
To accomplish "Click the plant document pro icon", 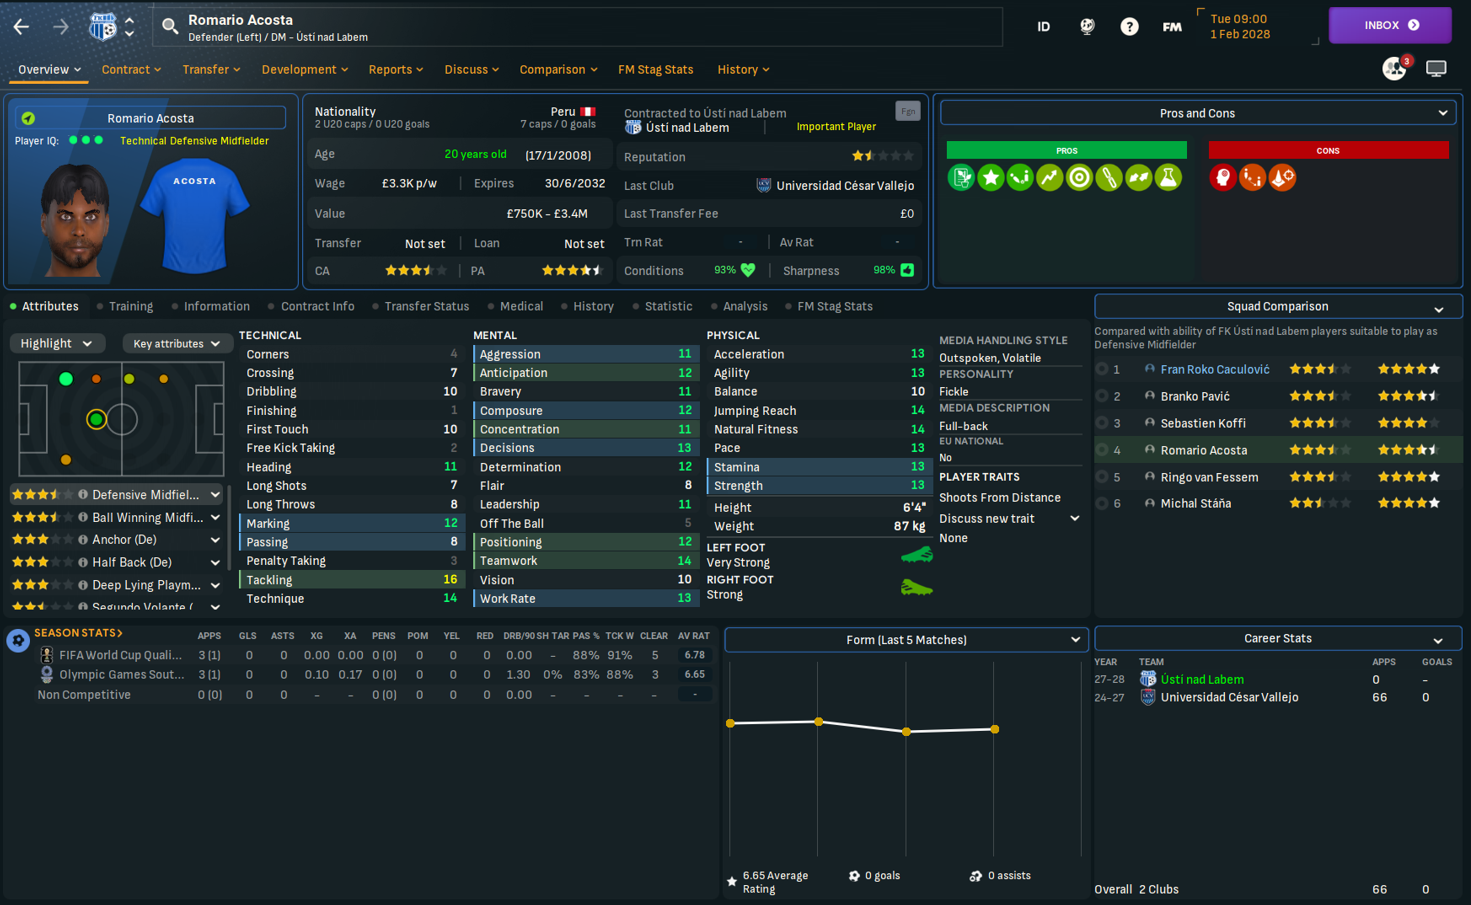I will coord(961,178).
